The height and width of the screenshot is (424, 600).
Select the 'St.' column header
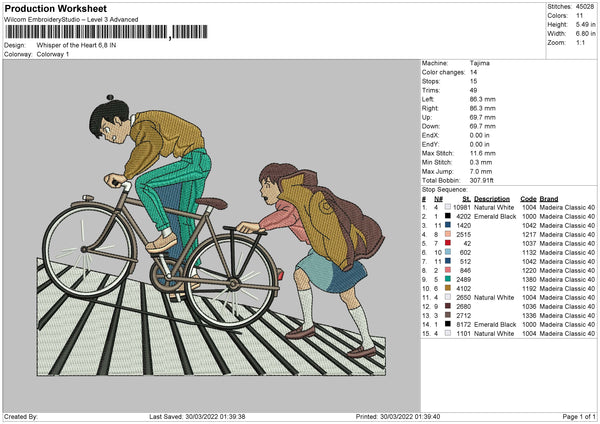tap(466, 199)
